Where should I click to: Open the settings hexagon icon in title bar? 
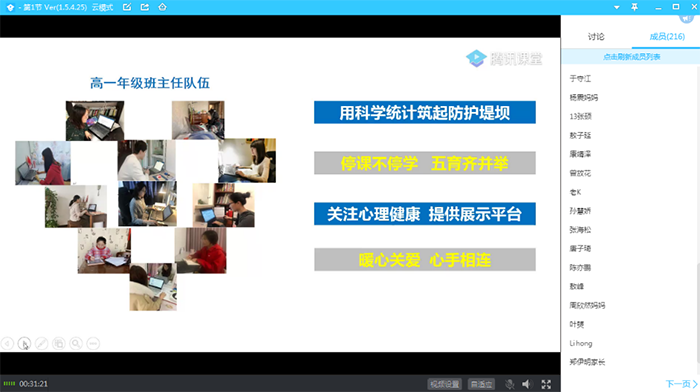[162, 7]
